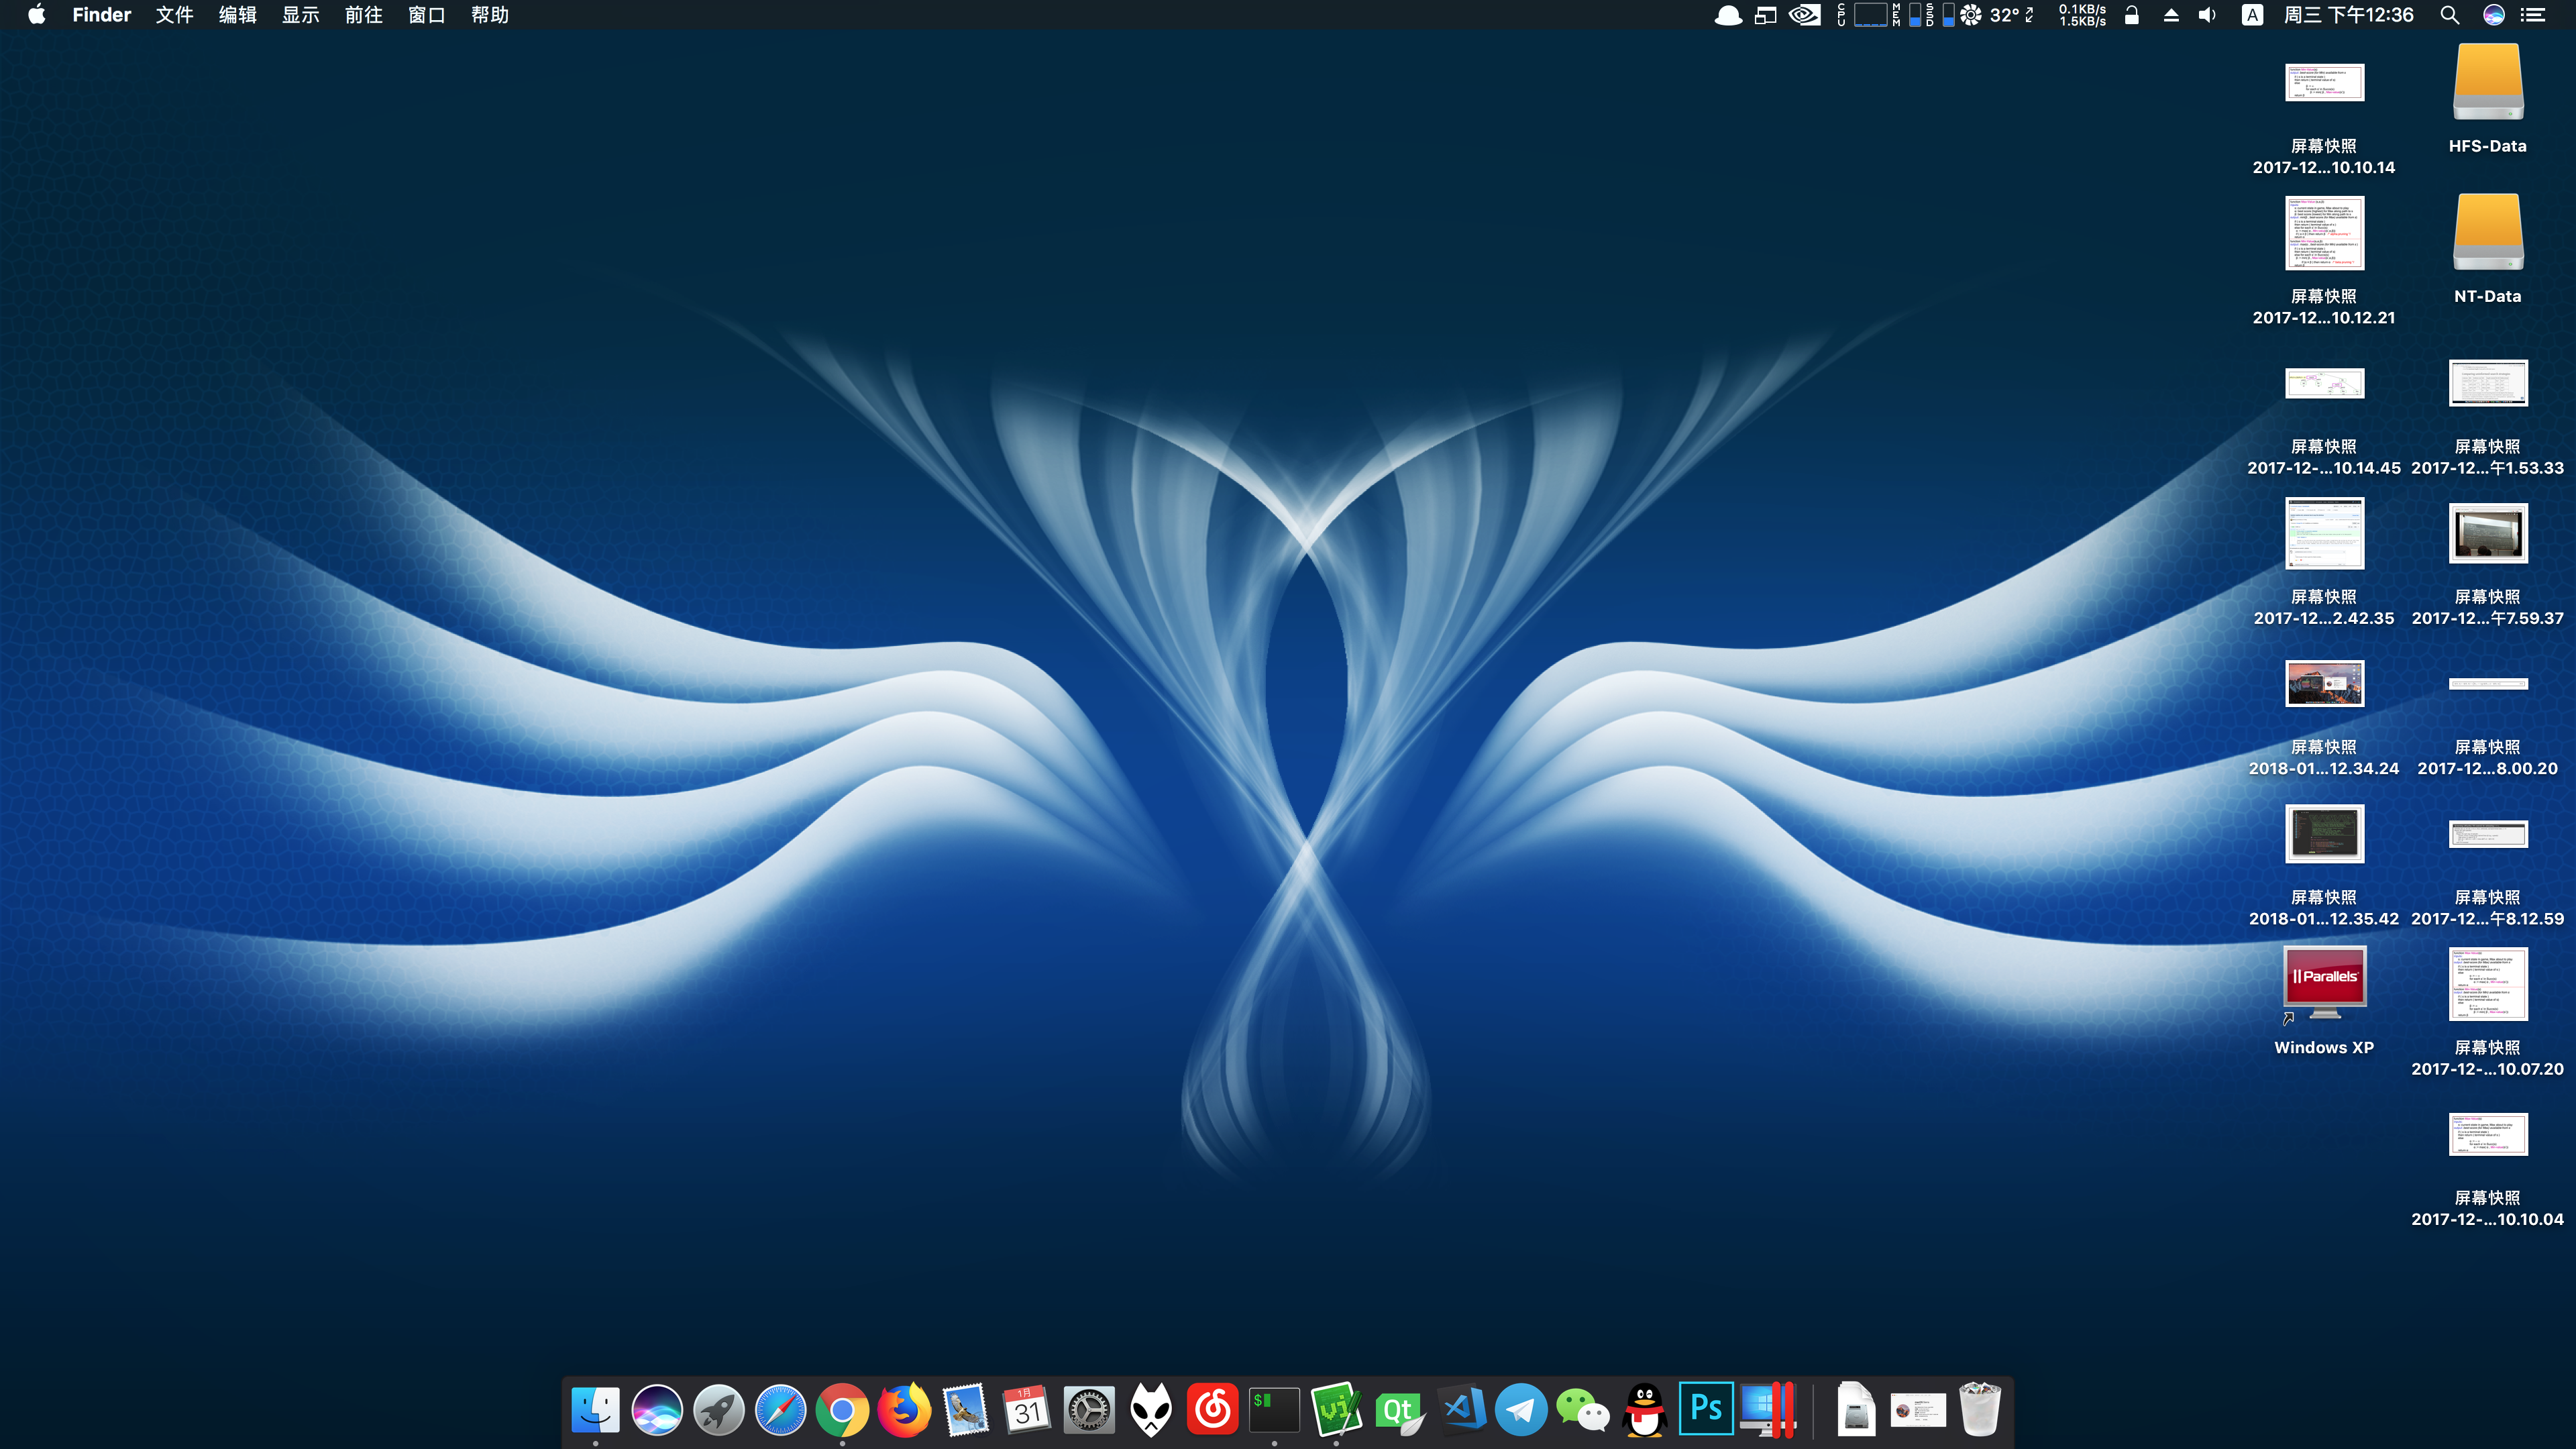This screenshot has height=1449, width=2576.
Task: Open the 显示 menu in menu bar
Action: tap(300, 15)
